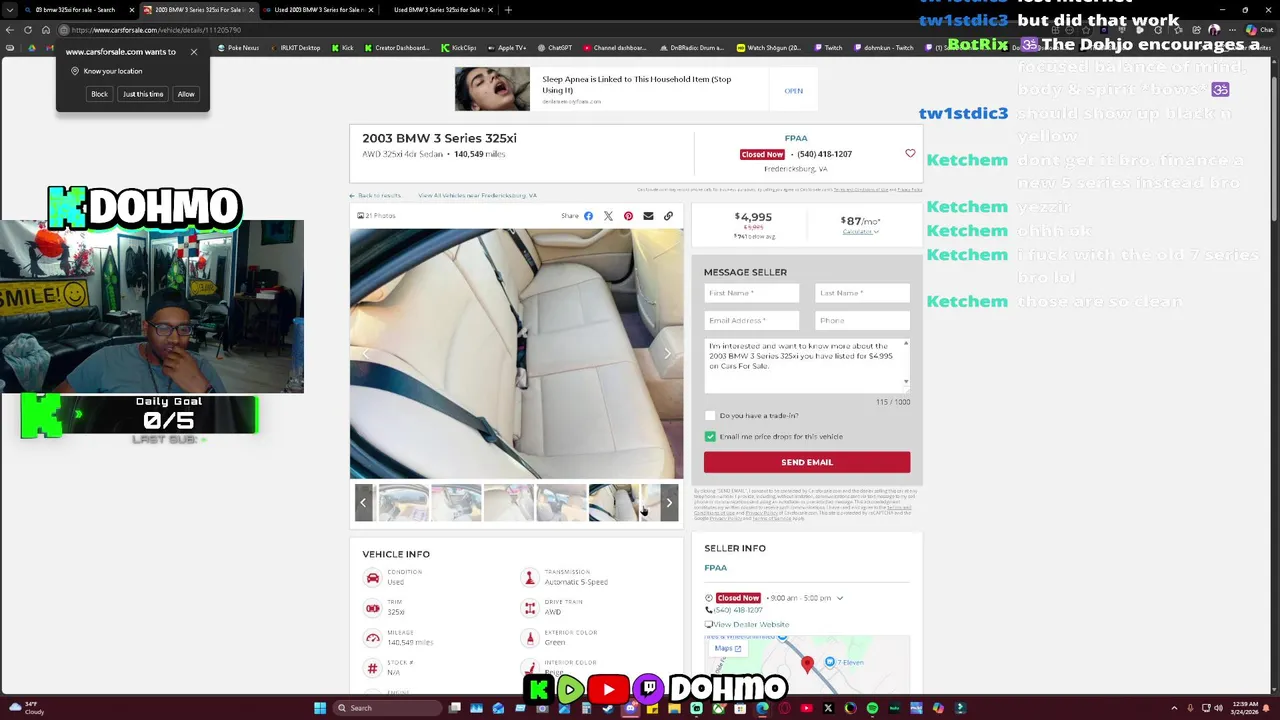Open ChatGPT bookmark
The height and width of the screenshot is (720, 1280).
(x=555, y=47)
